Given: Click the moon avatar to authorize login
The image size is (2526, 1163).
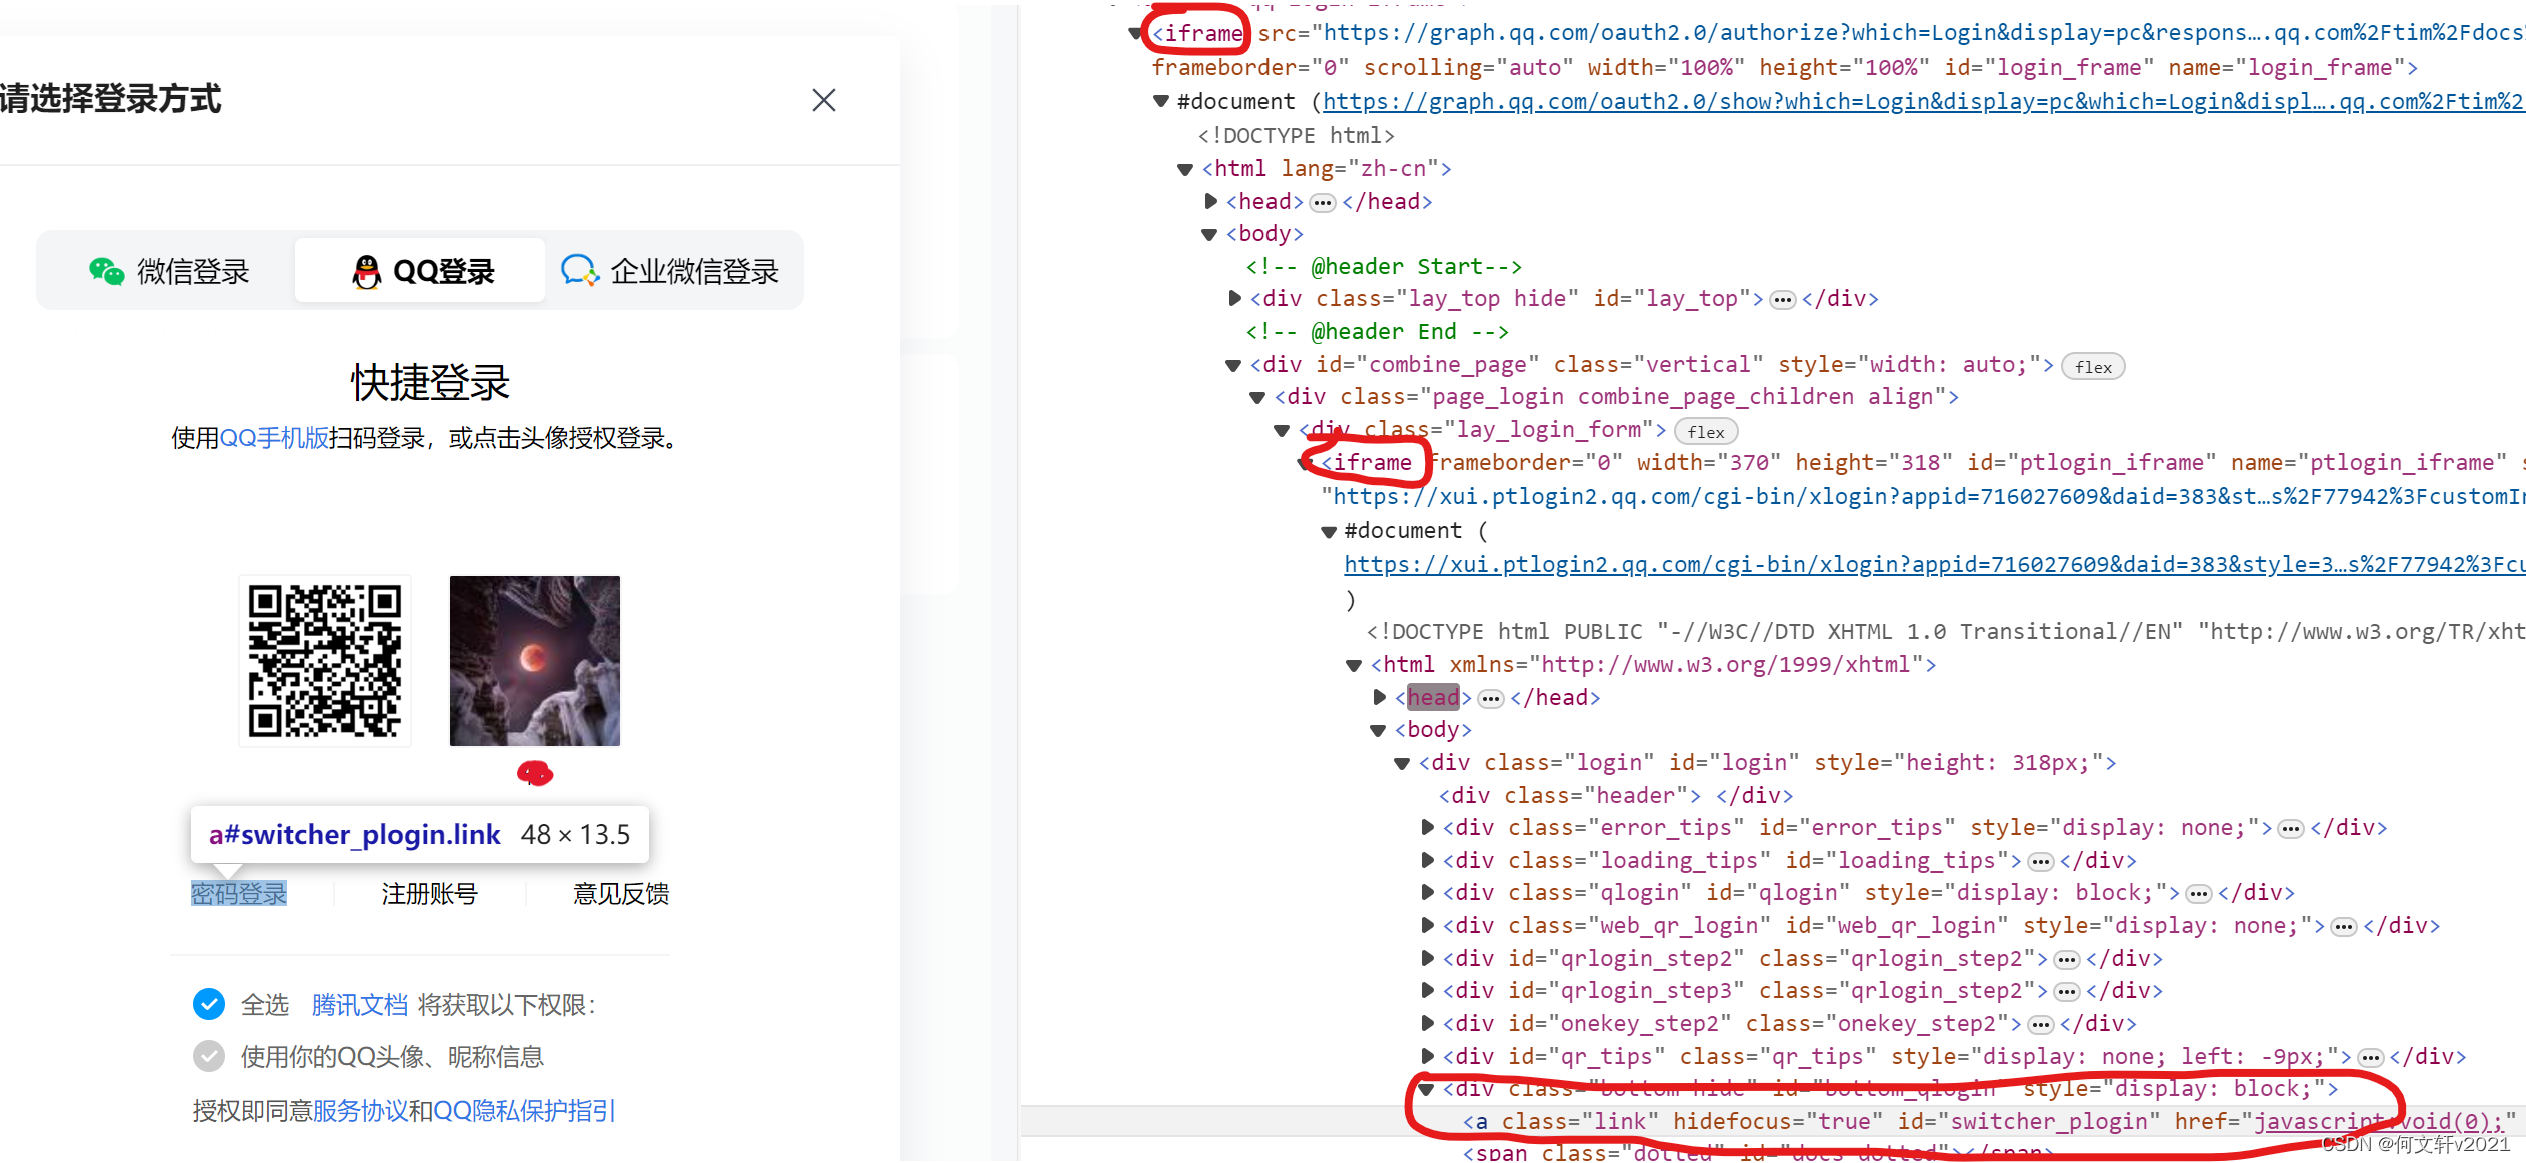Looking at the screenshot, I should point(534,661).
